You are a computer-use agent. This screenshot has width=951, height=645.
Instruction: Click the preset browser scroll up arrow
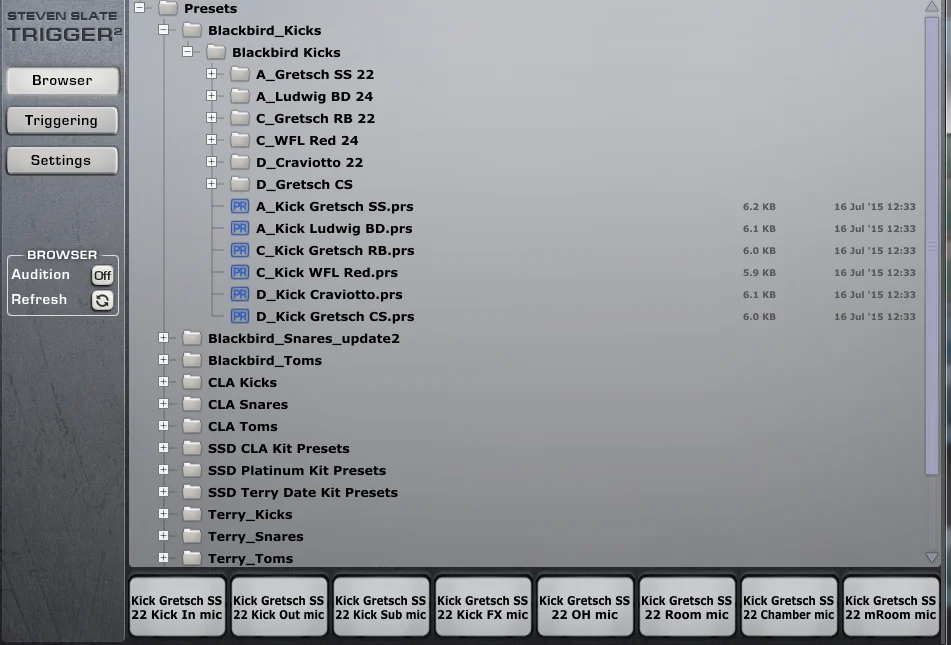(932, 7)
